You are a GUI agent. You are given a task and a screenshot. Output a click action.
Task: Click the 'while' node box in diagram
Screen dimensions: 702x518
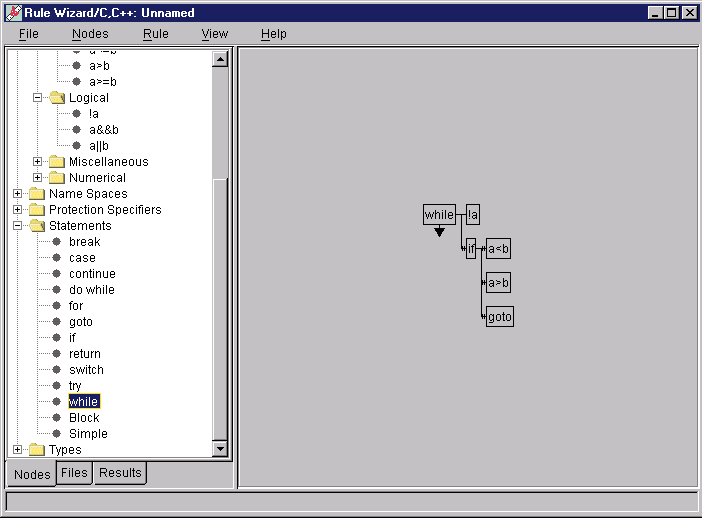[x=439, y=215]
